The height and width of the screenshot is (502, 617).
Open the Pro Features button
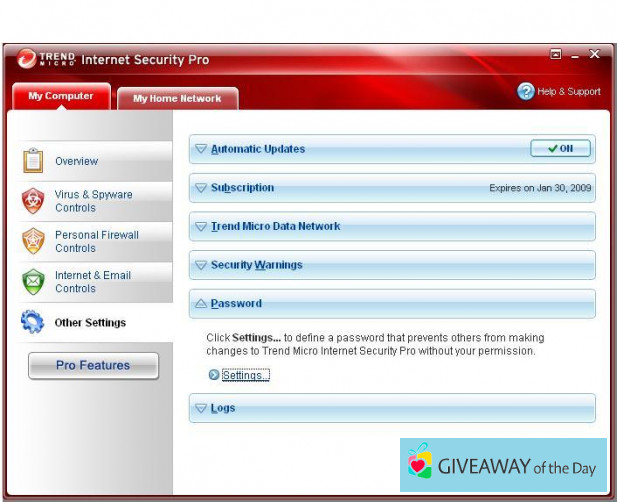click(x=93, y=366)
